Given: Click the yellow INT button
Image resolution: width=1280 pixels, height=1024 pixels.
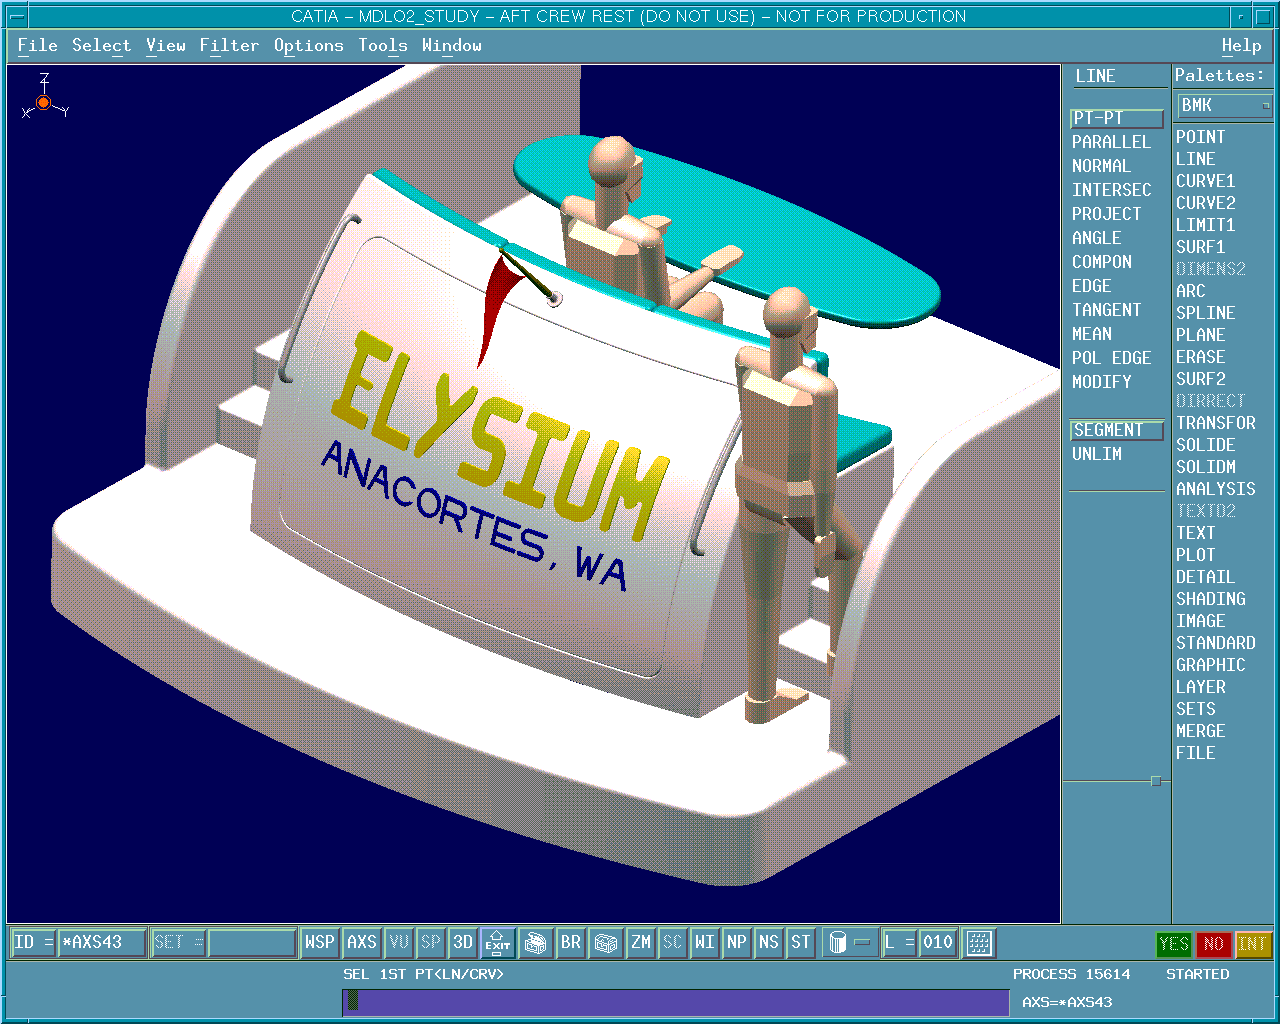Looking at the screenshot, I should [1252, 944].
